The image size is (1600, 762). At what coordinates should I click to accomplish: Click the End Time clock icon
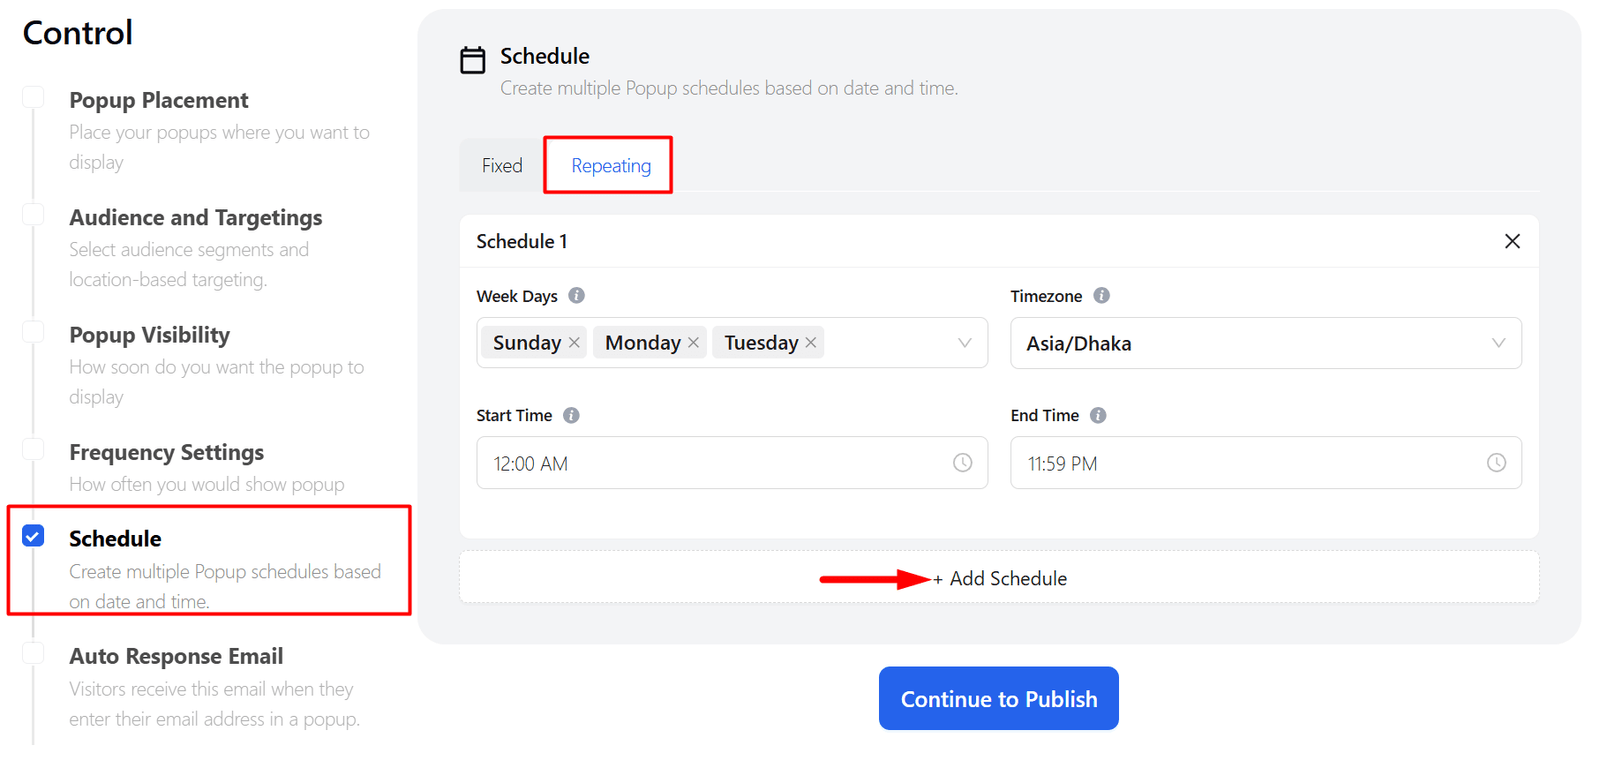pos(1496,463)
